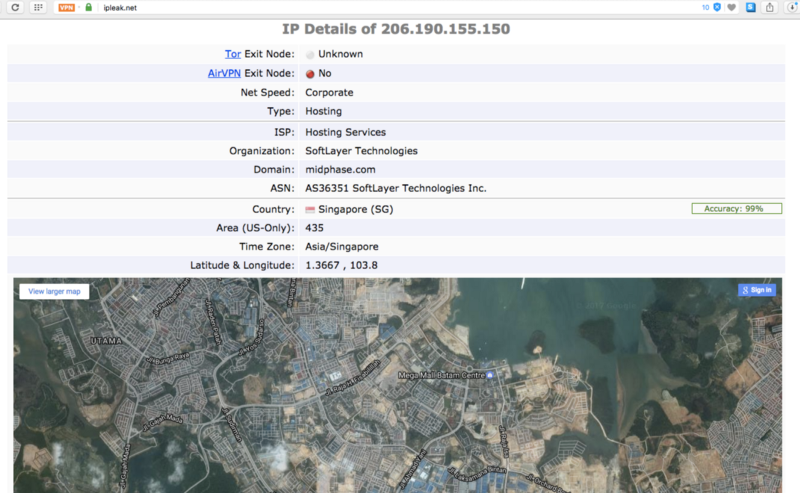Click the blue S extension icon
Screen dimensions: 800x493
[x=751, y=7]
